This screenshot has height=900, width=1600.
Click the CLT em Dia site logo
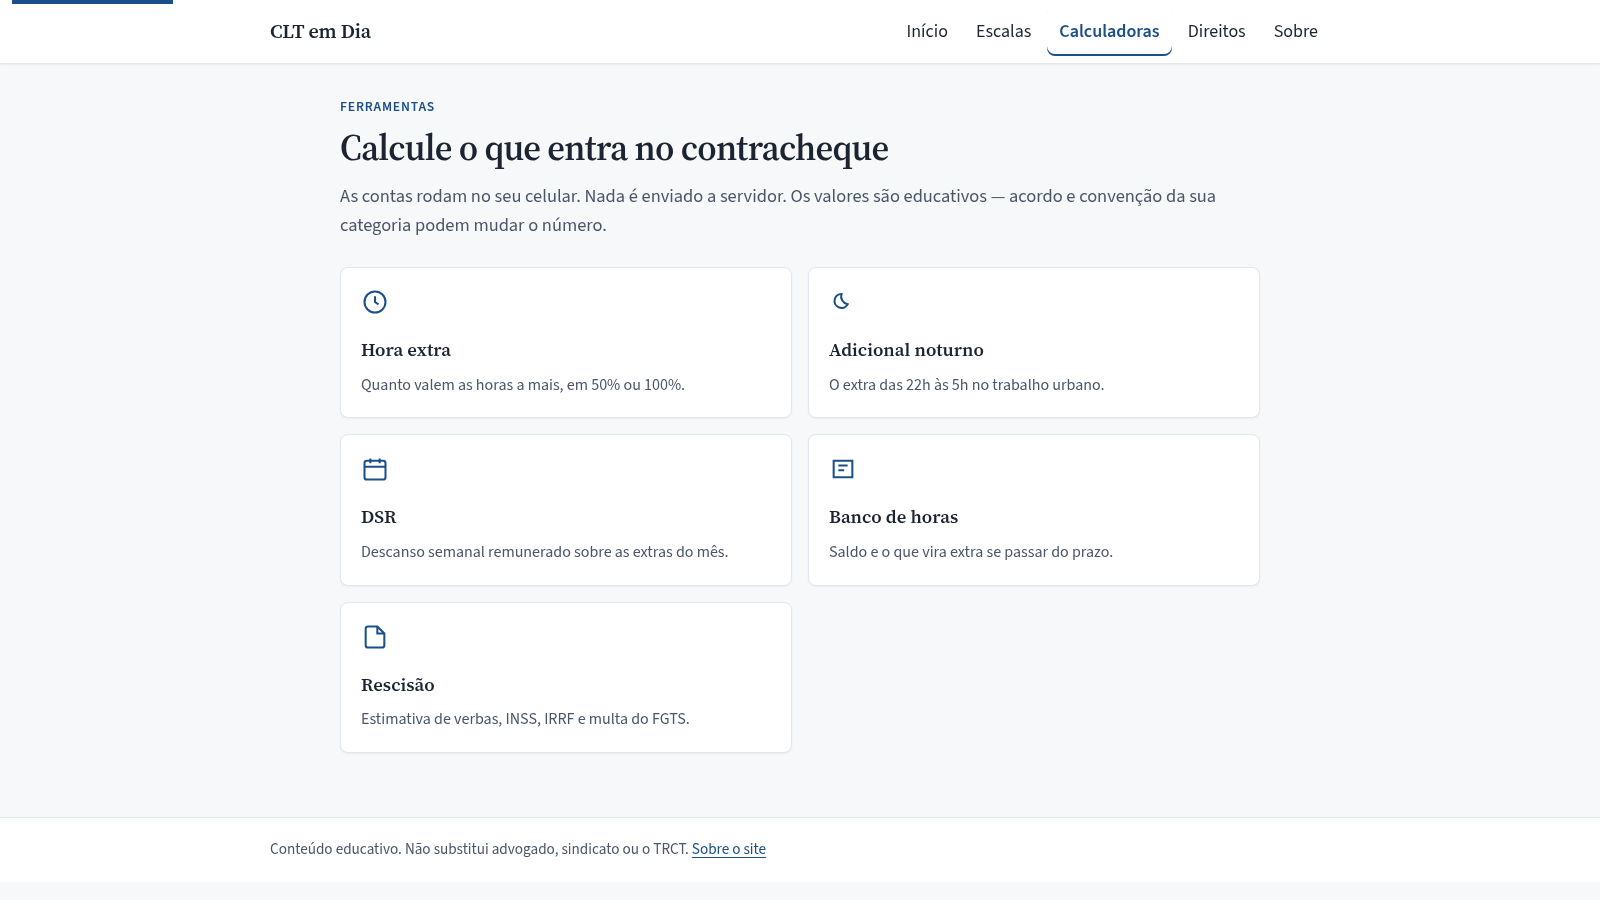320,31
